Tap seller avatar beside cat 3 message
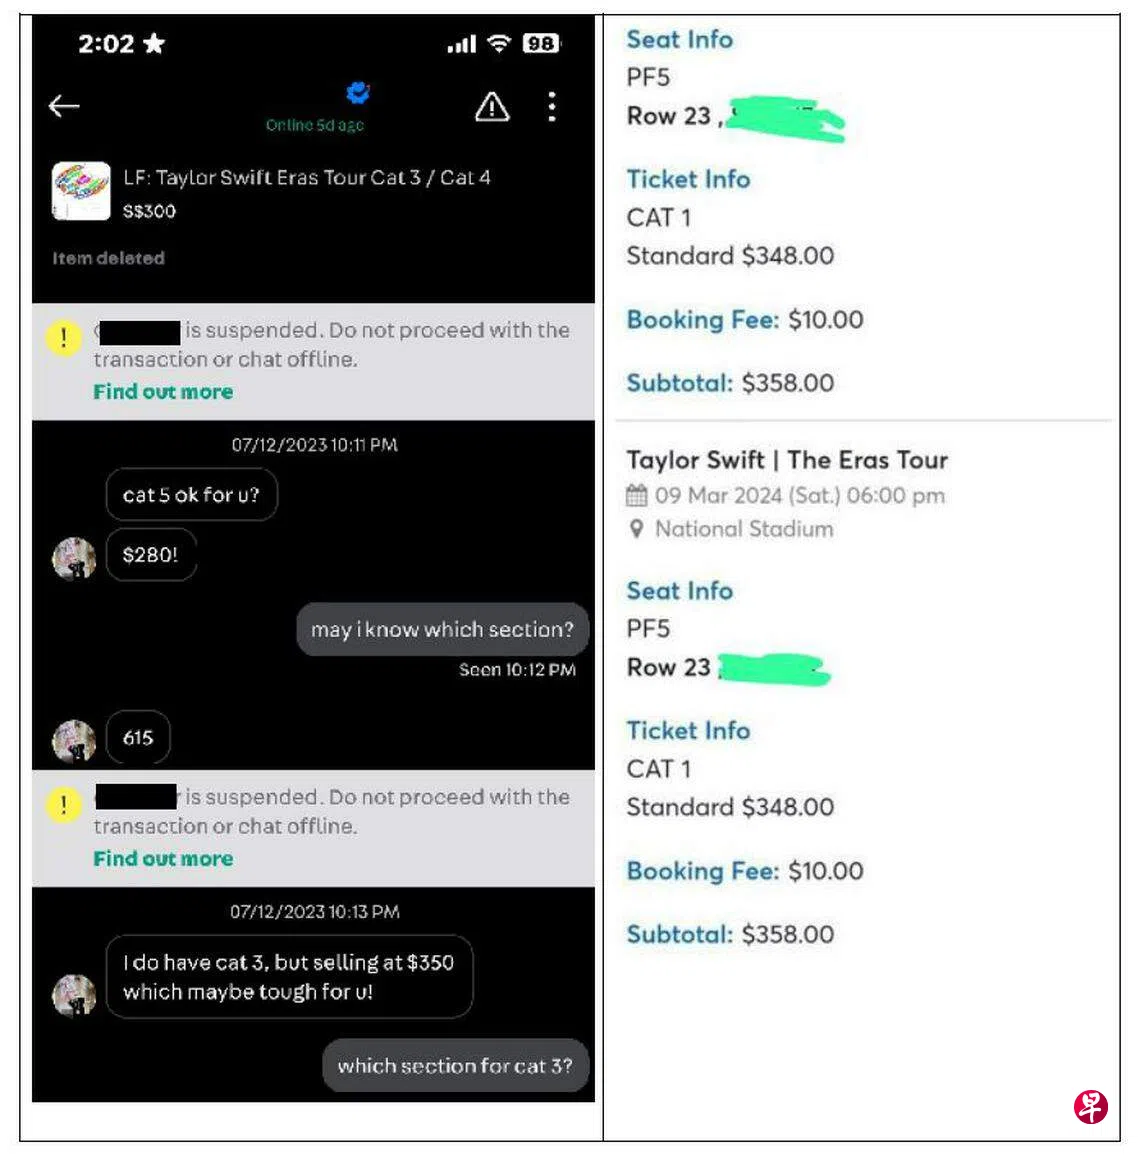Viewport: 1140px width, 1156px height. coord(74,995)
